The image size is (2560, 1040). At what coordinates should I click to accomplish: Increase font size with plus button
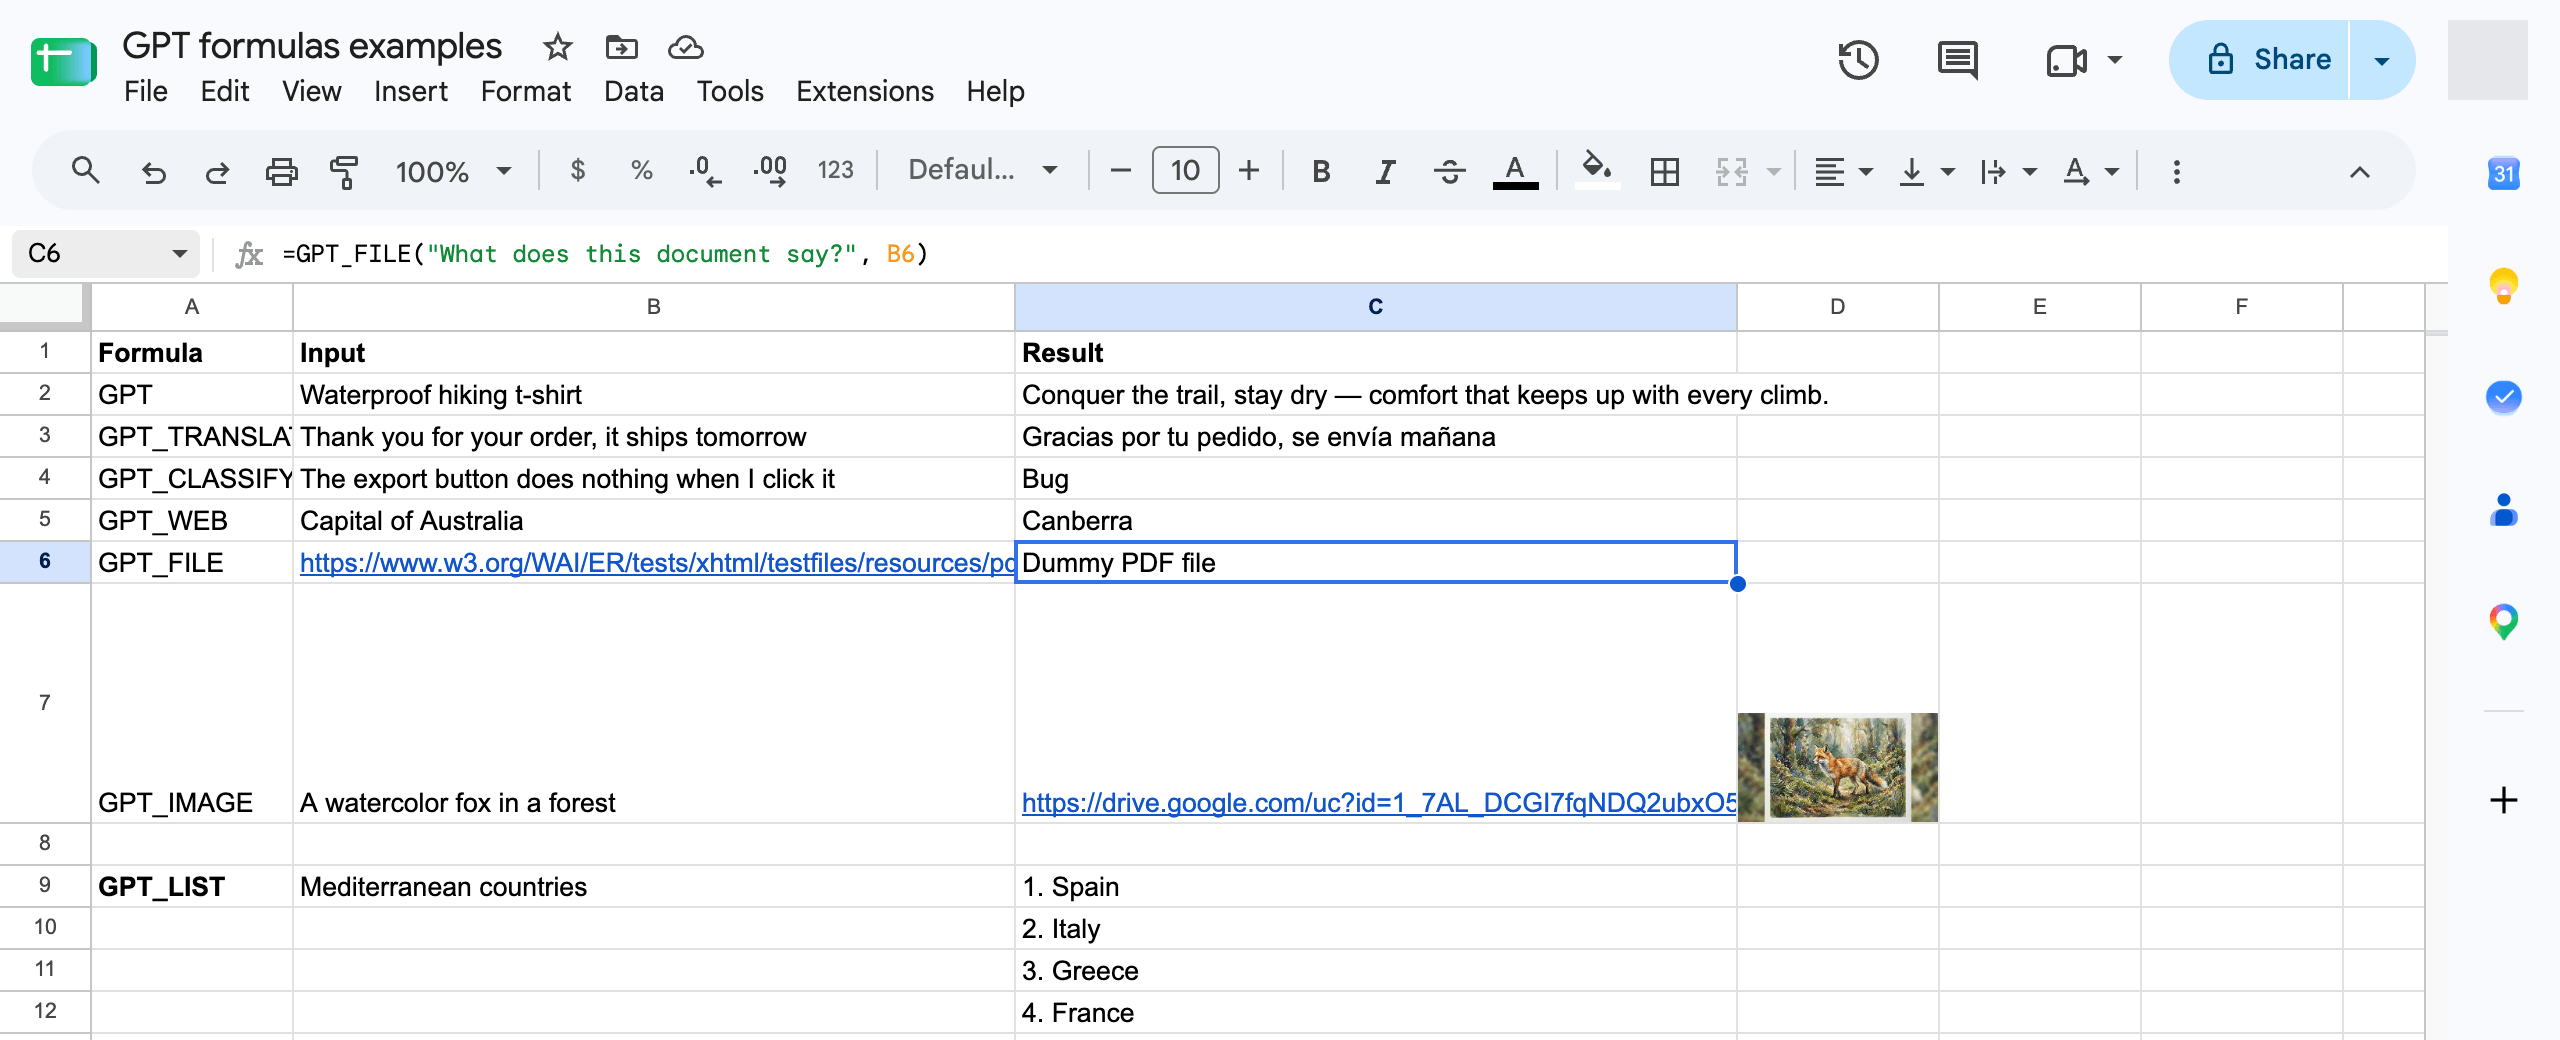coord(1249,171)
